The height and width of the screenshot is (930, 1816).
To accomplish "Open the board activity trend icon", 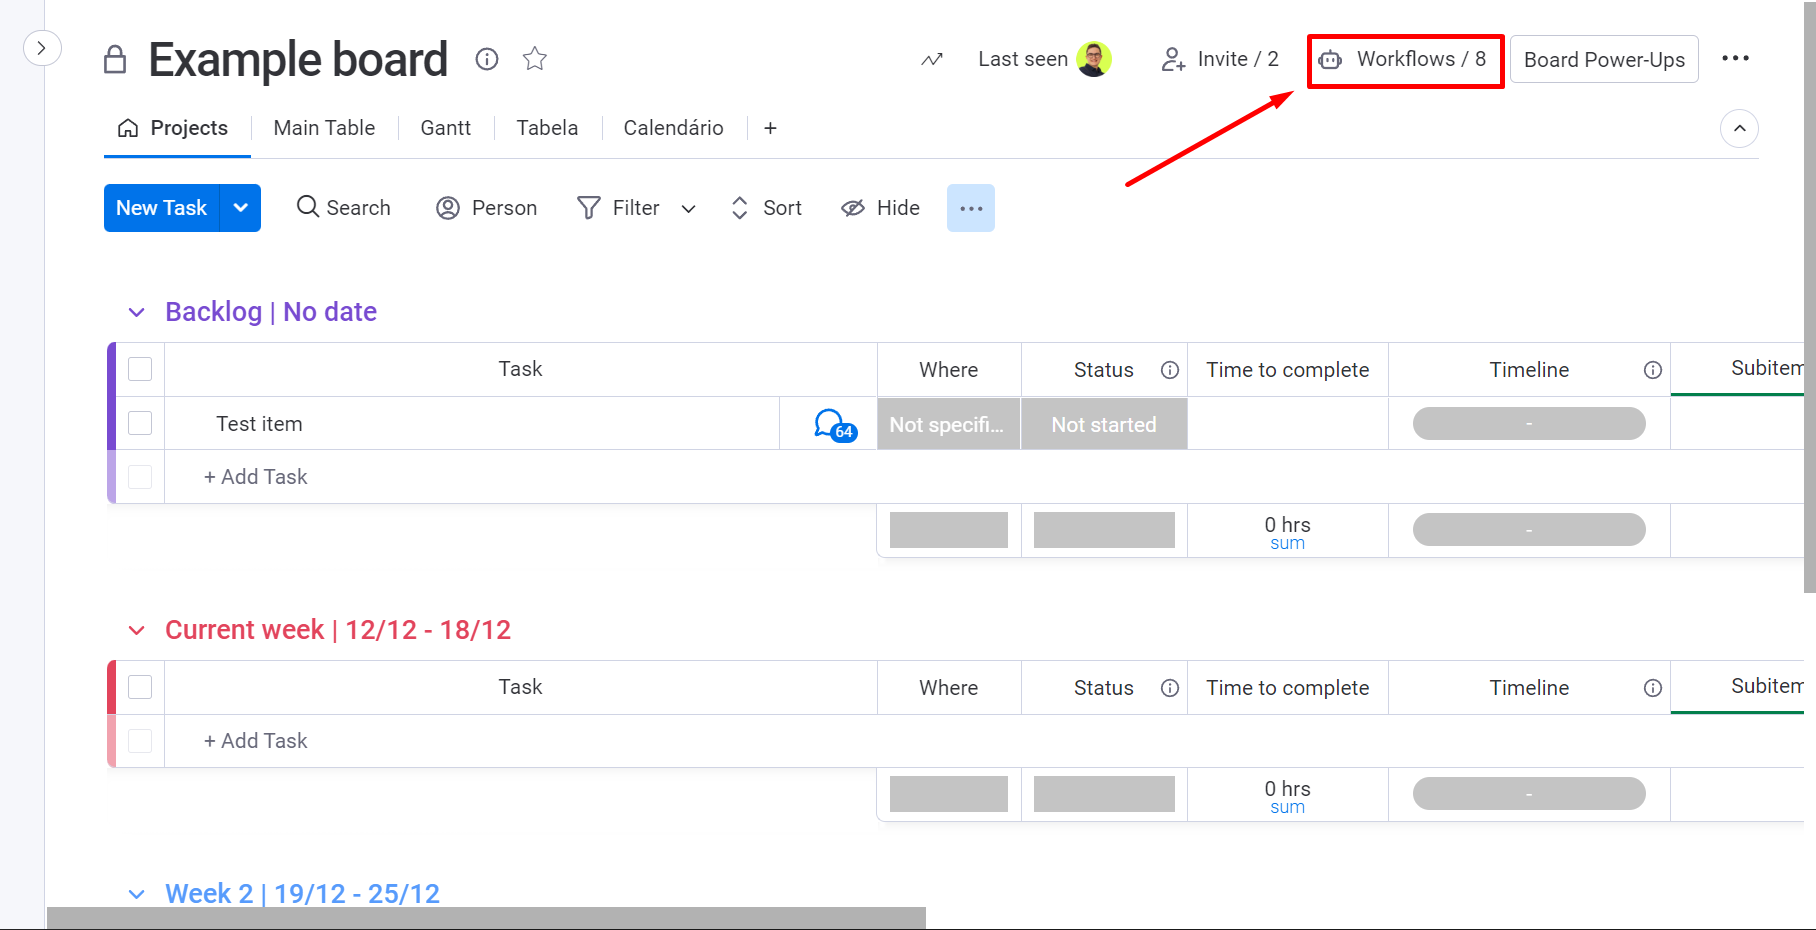I will coord(932,59).
